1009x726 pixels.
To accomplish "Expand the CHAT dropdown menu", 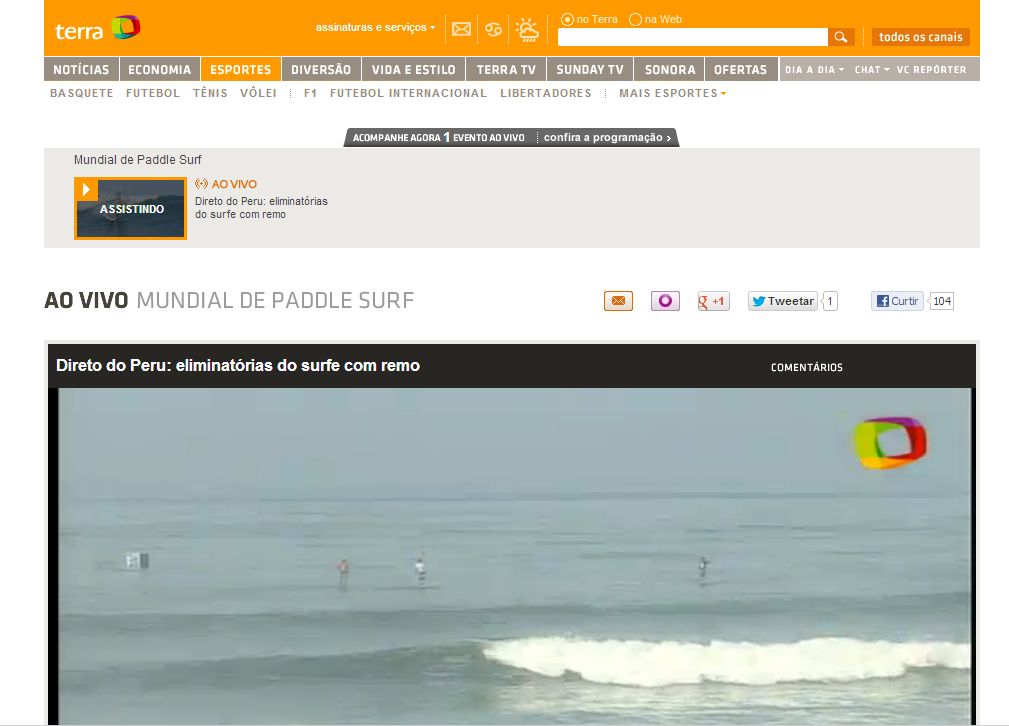I will (x=872, y=70).
